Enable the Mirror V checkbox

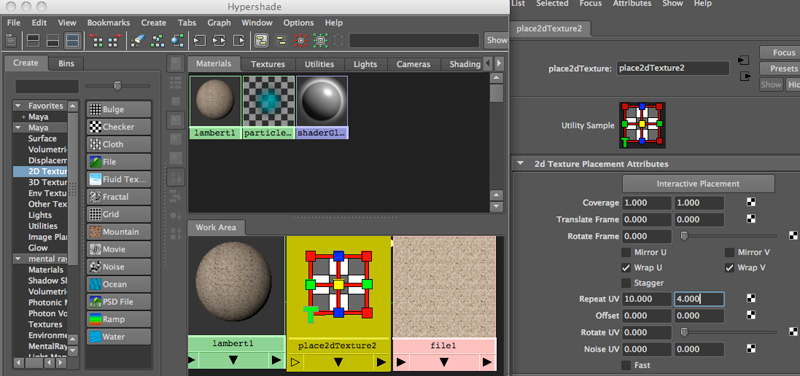(x=730, y=252)
